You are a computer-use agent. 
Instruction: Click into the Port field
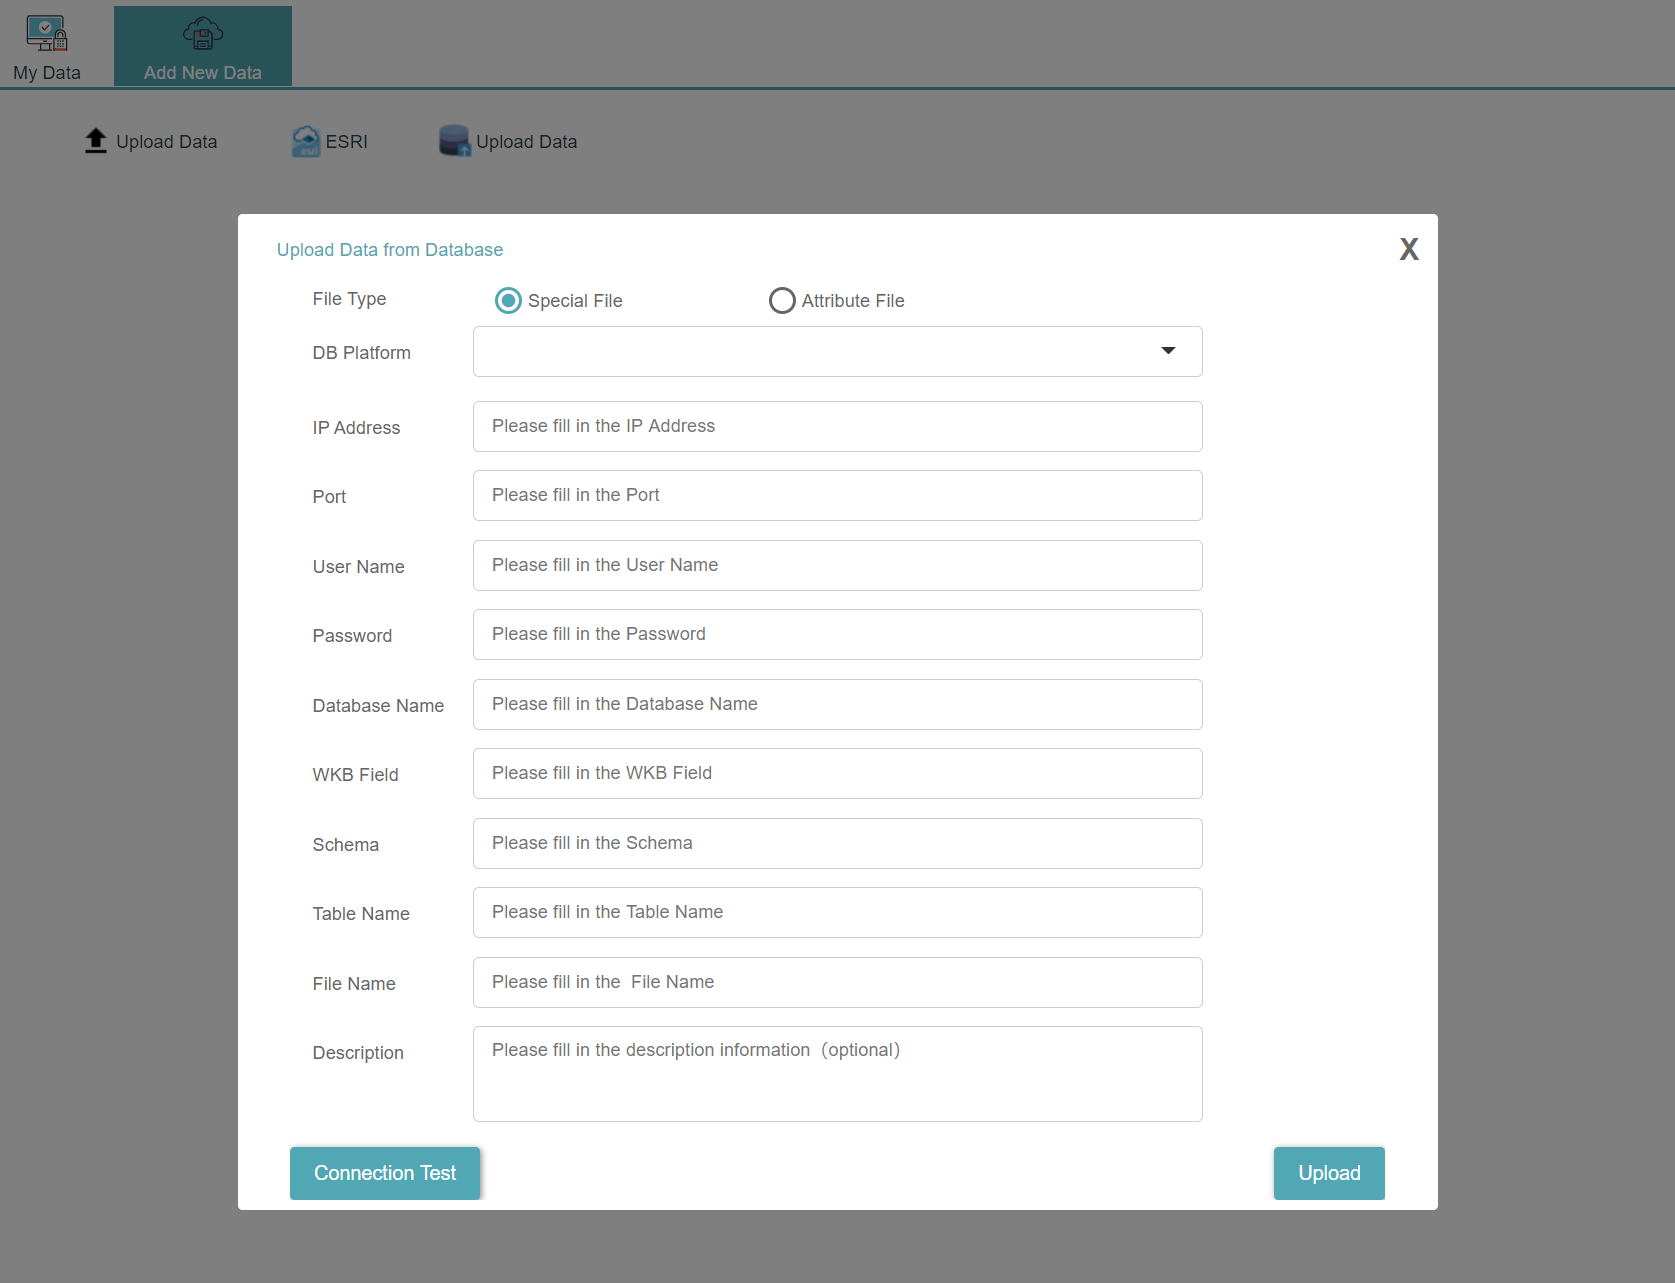836,496
